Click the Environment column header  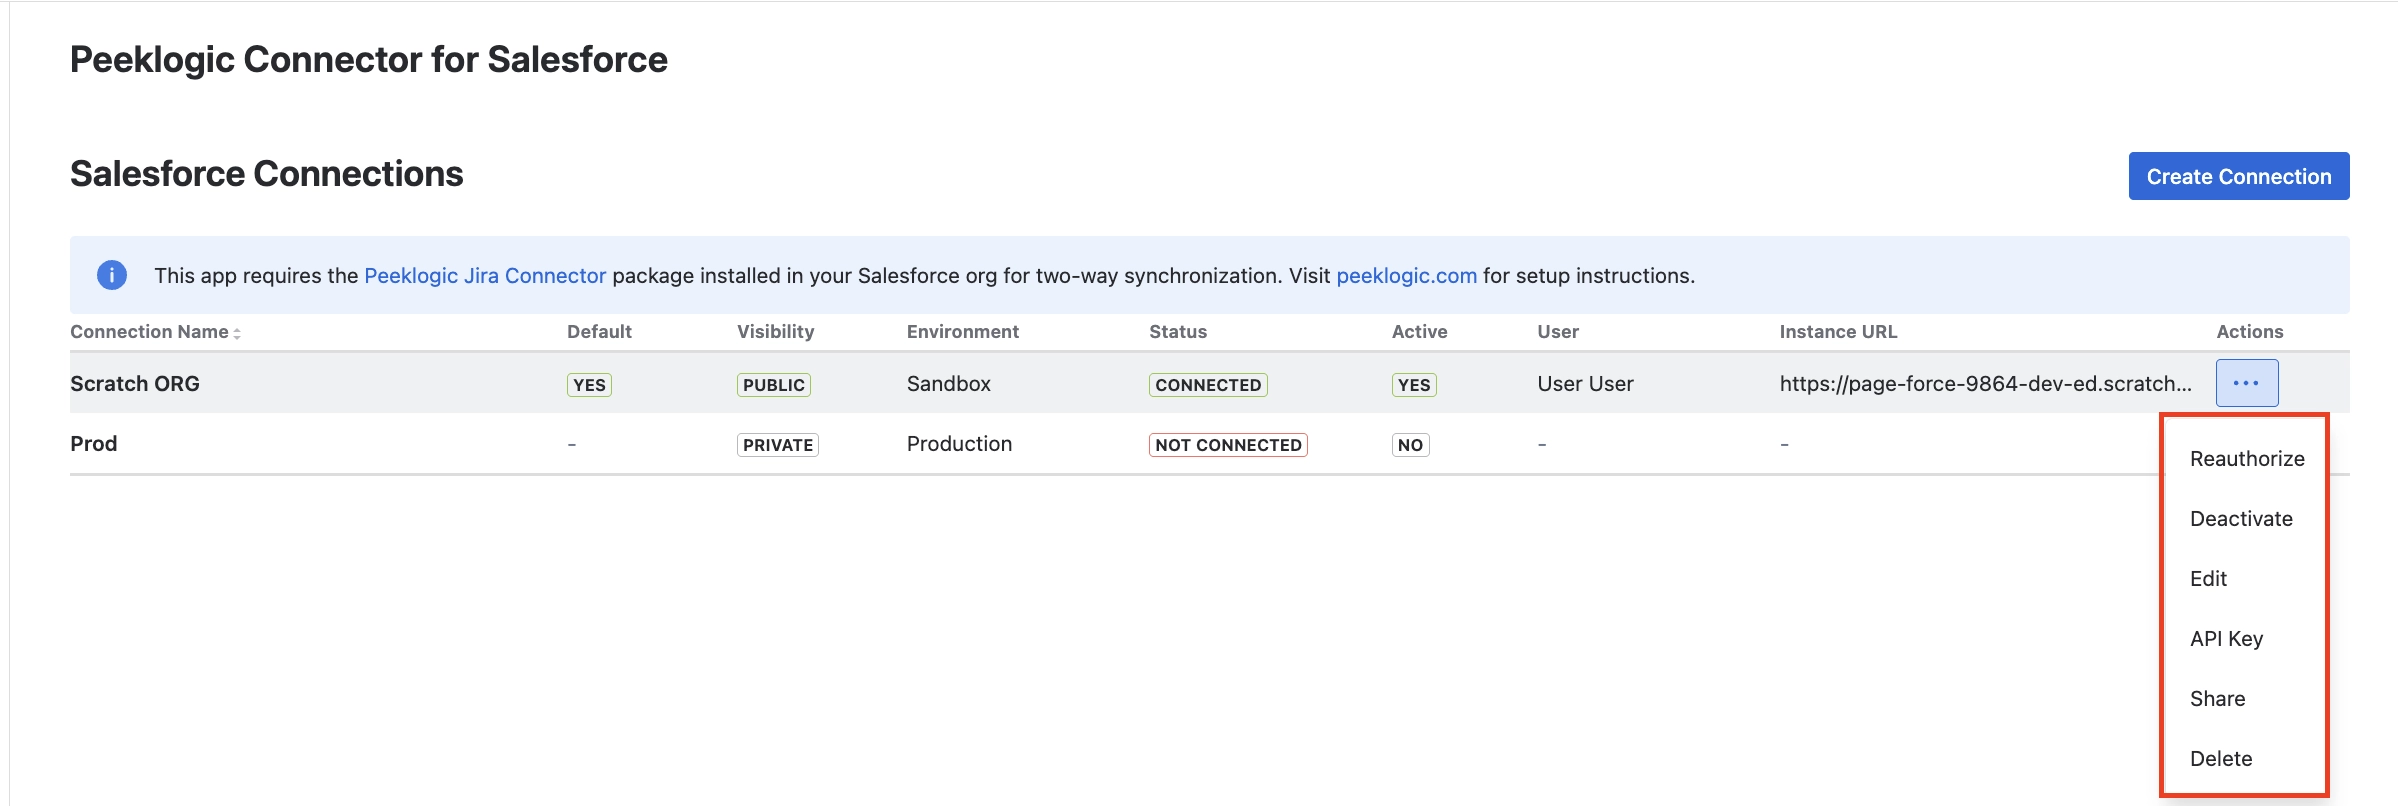pyautogui.click(x=963, y=332)
